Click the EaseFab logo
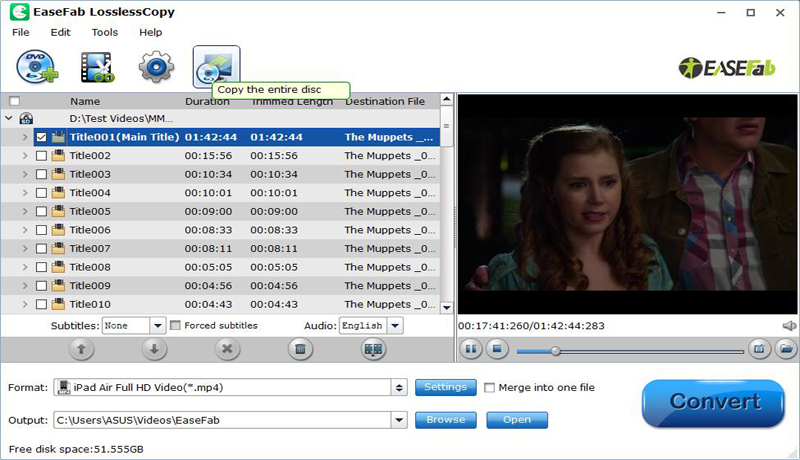Image resolution: width=800 pixels, height=460 pixels. point(727,68)
